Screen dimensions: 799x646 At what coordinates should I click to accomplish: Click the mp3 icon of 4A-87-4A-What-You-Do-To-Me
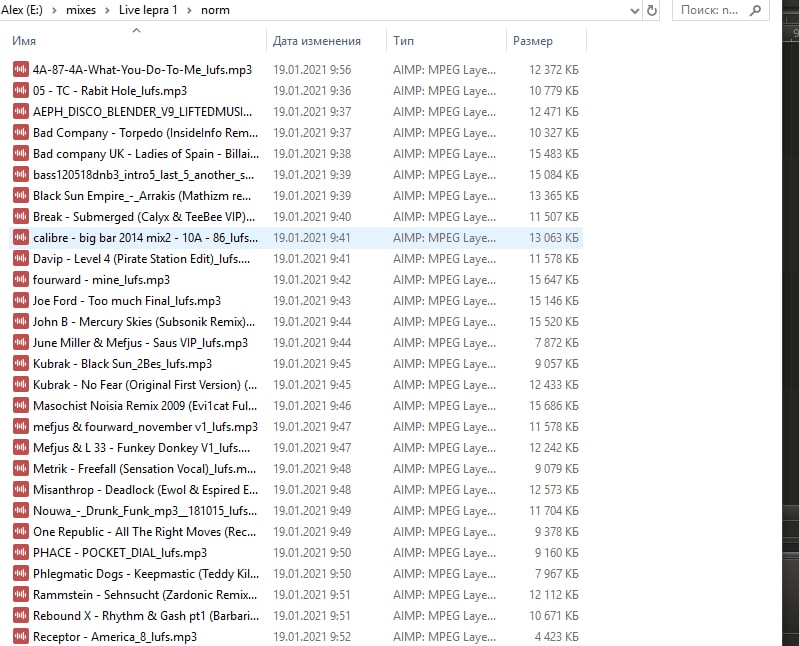coord(21,69)
